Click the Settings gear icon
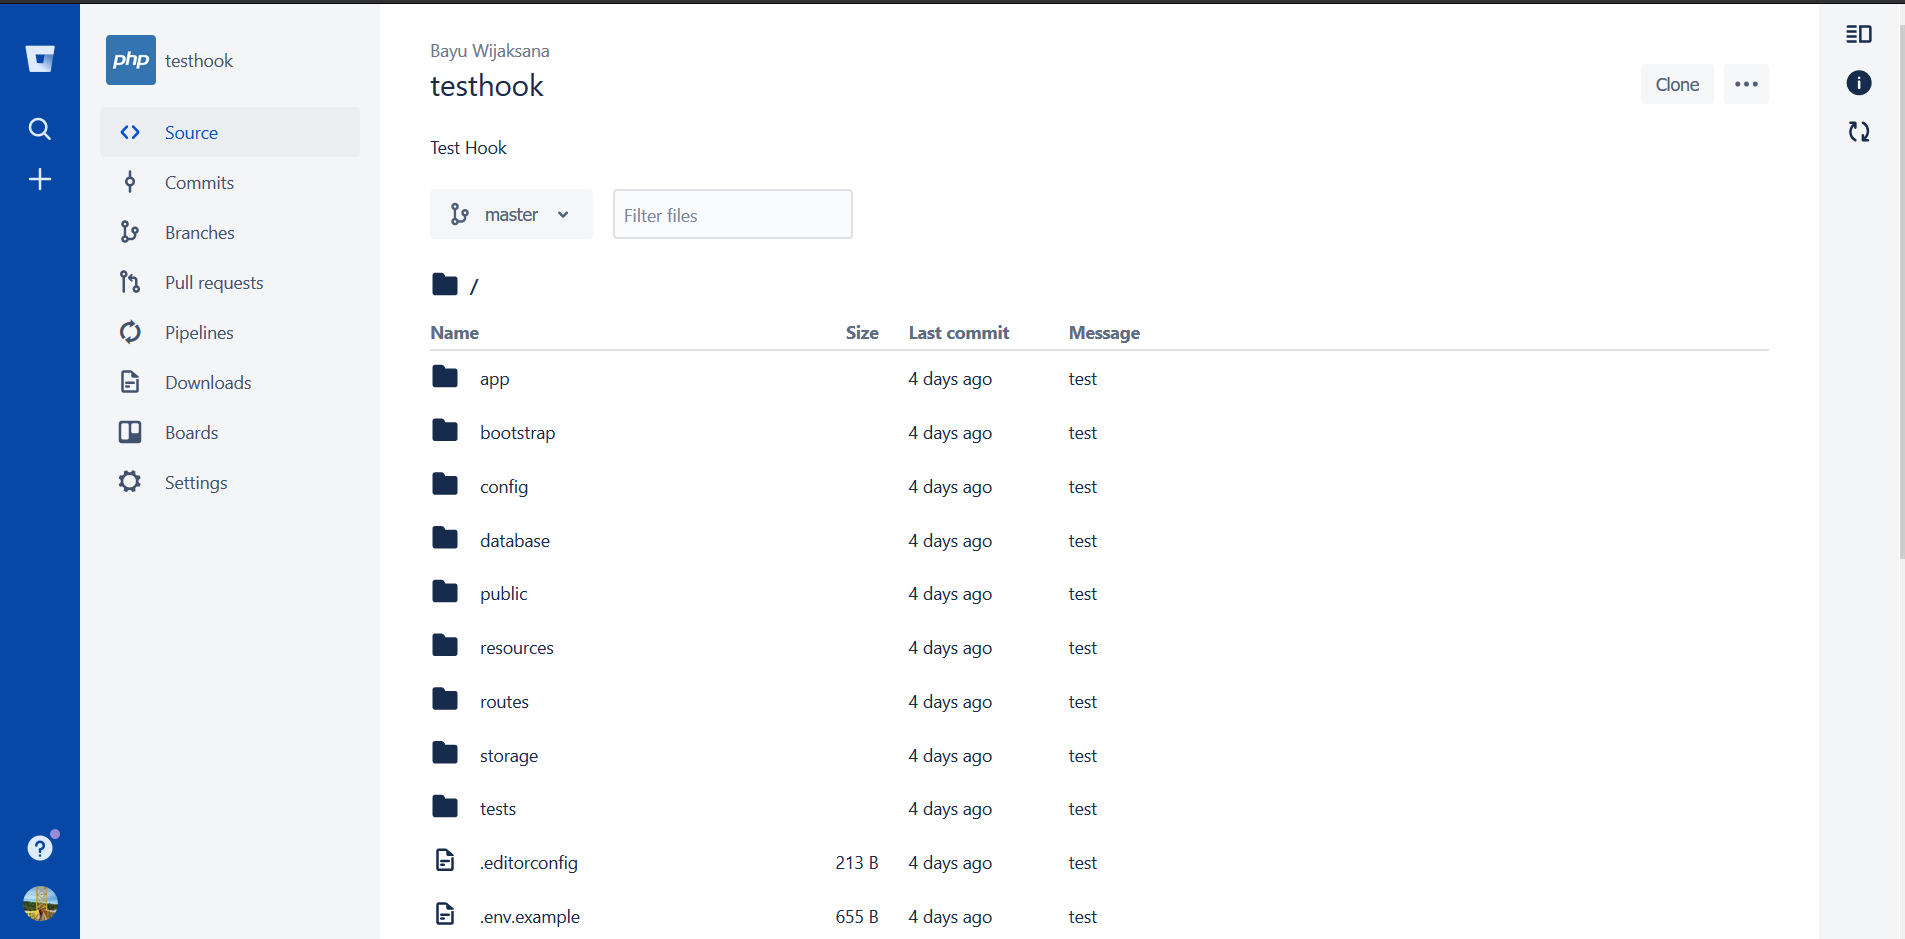Viewport: 1905px width, 939px height. pos(130,482)
